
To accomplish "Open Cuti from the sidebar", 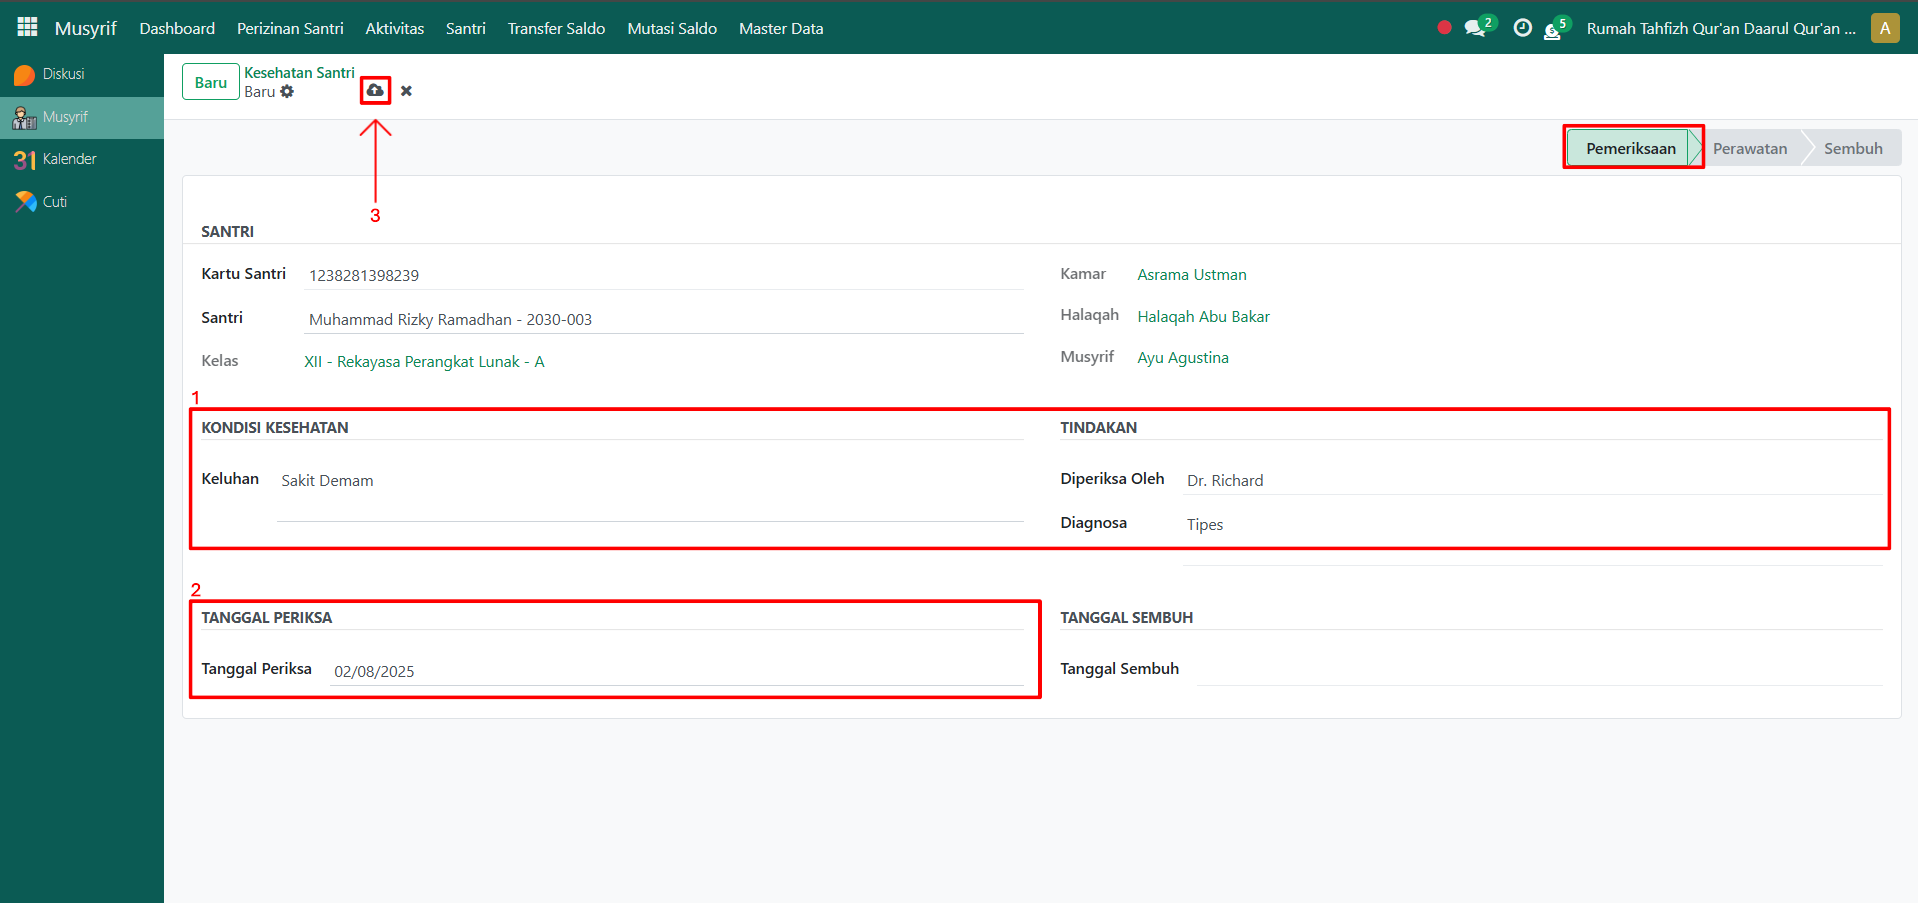I will tap(54, 202).
